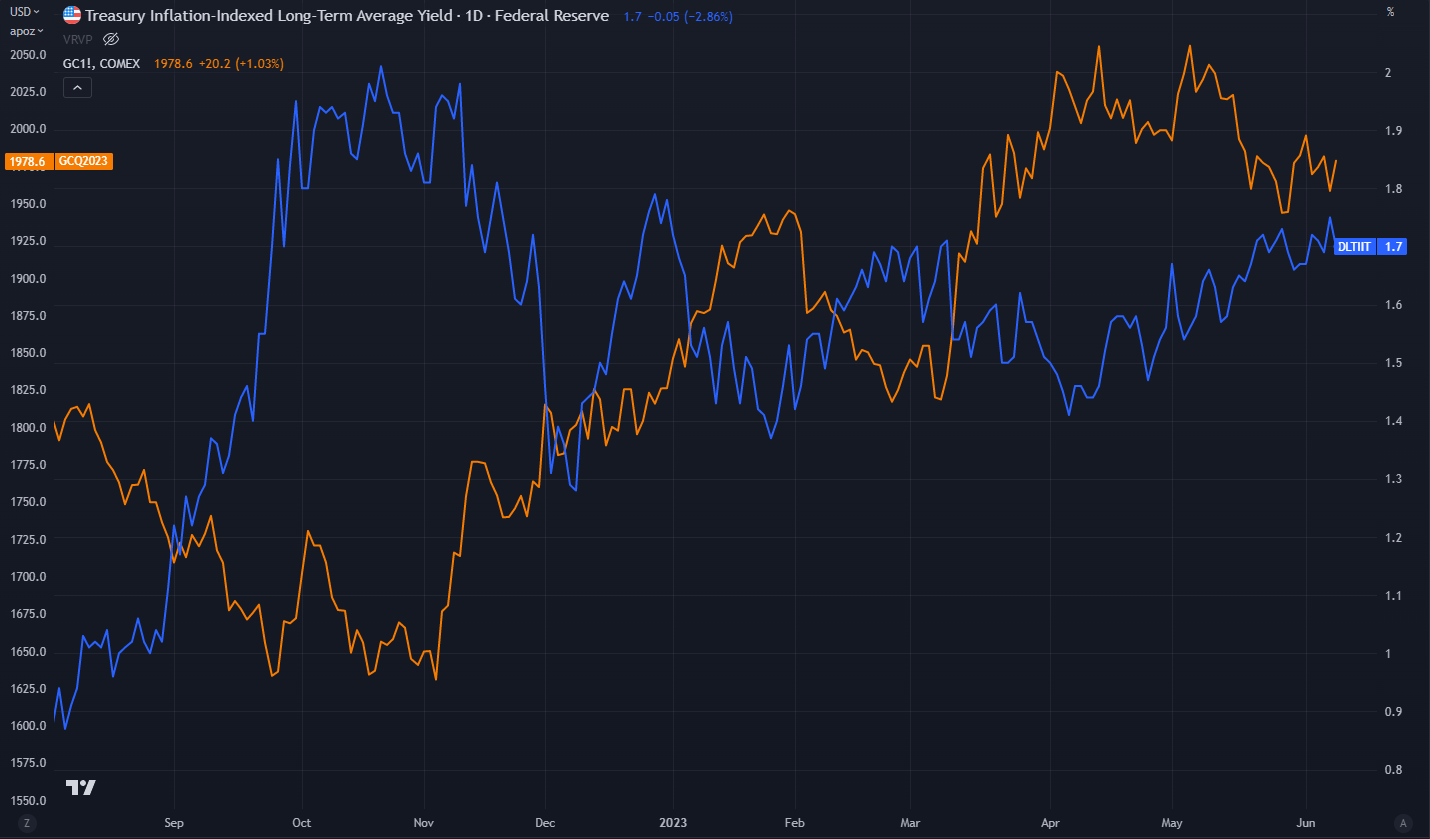Click the 2023 label on time axis

pos(673,823)
